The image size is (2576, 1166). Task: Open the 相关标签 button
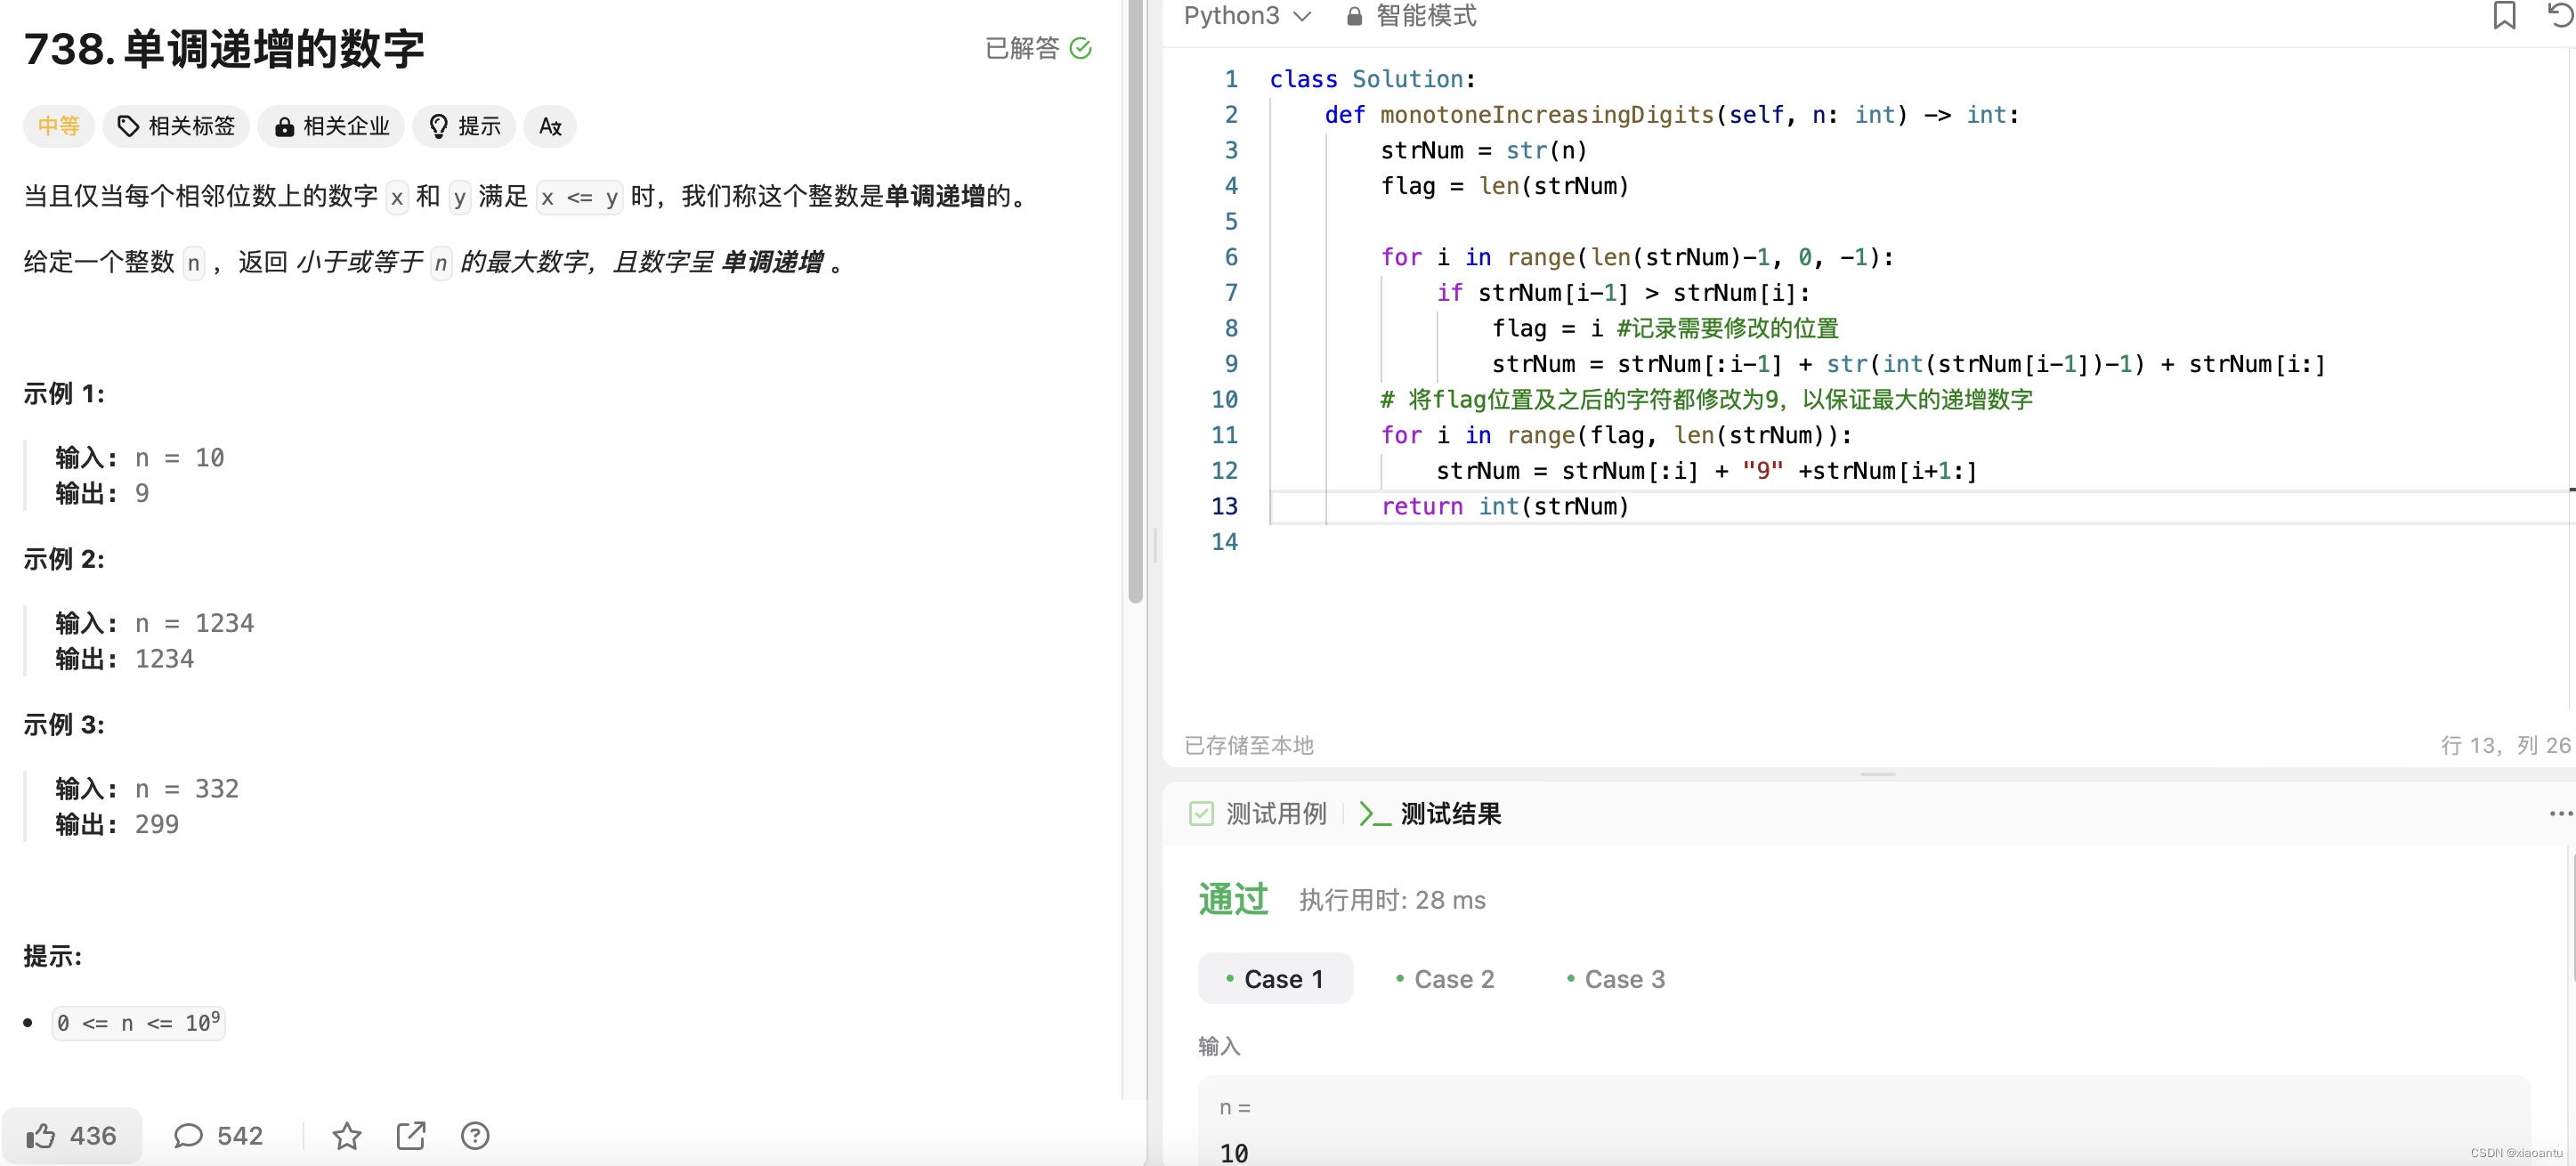tap(176, 126)
